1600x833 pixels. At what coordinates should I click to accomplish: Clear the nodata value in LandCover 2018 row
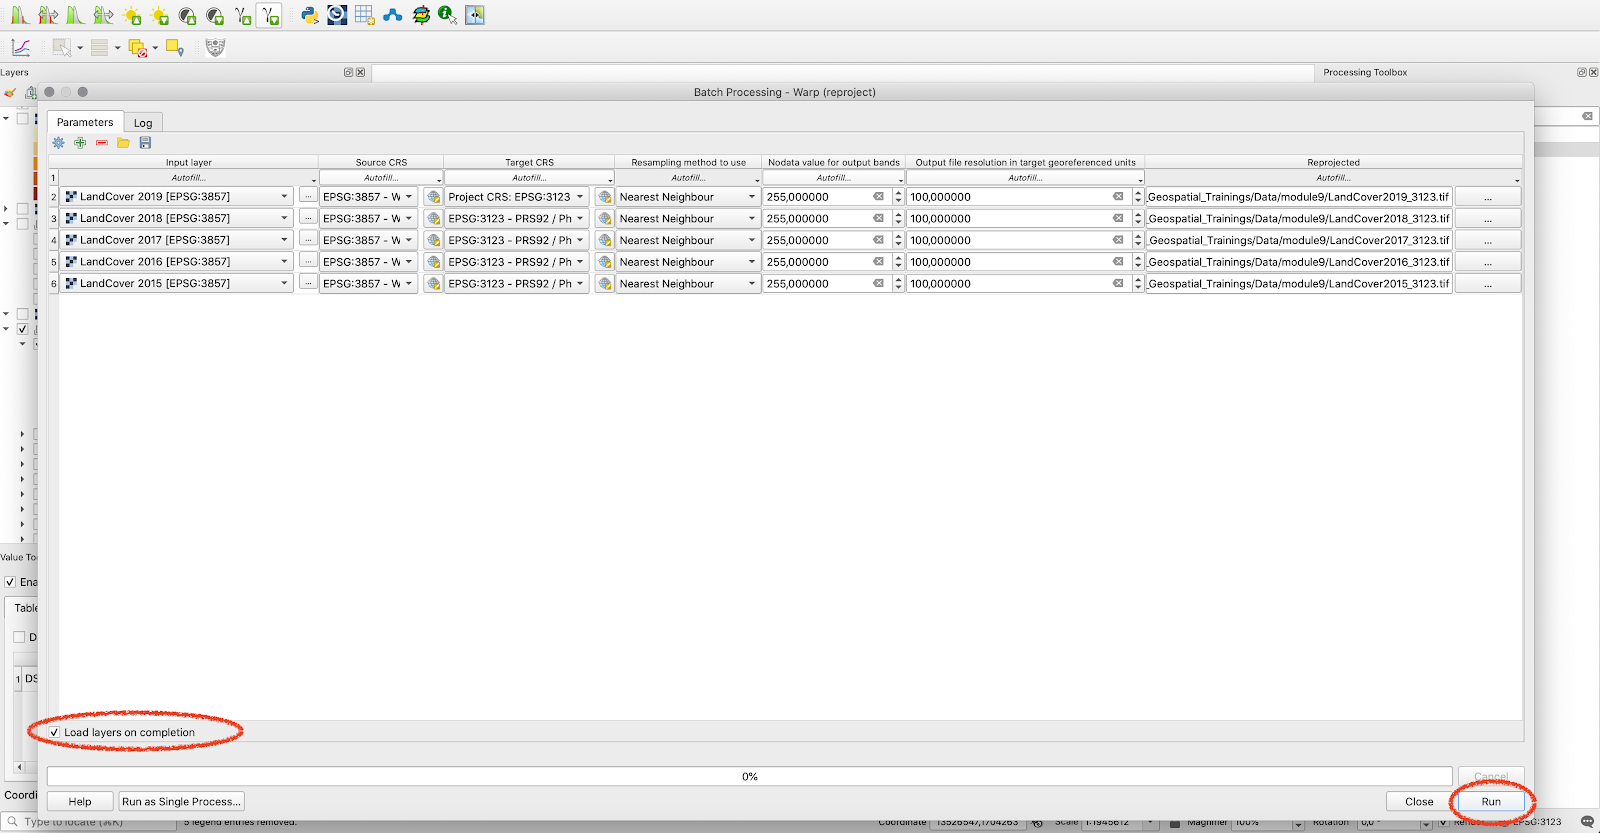(878, 218)
